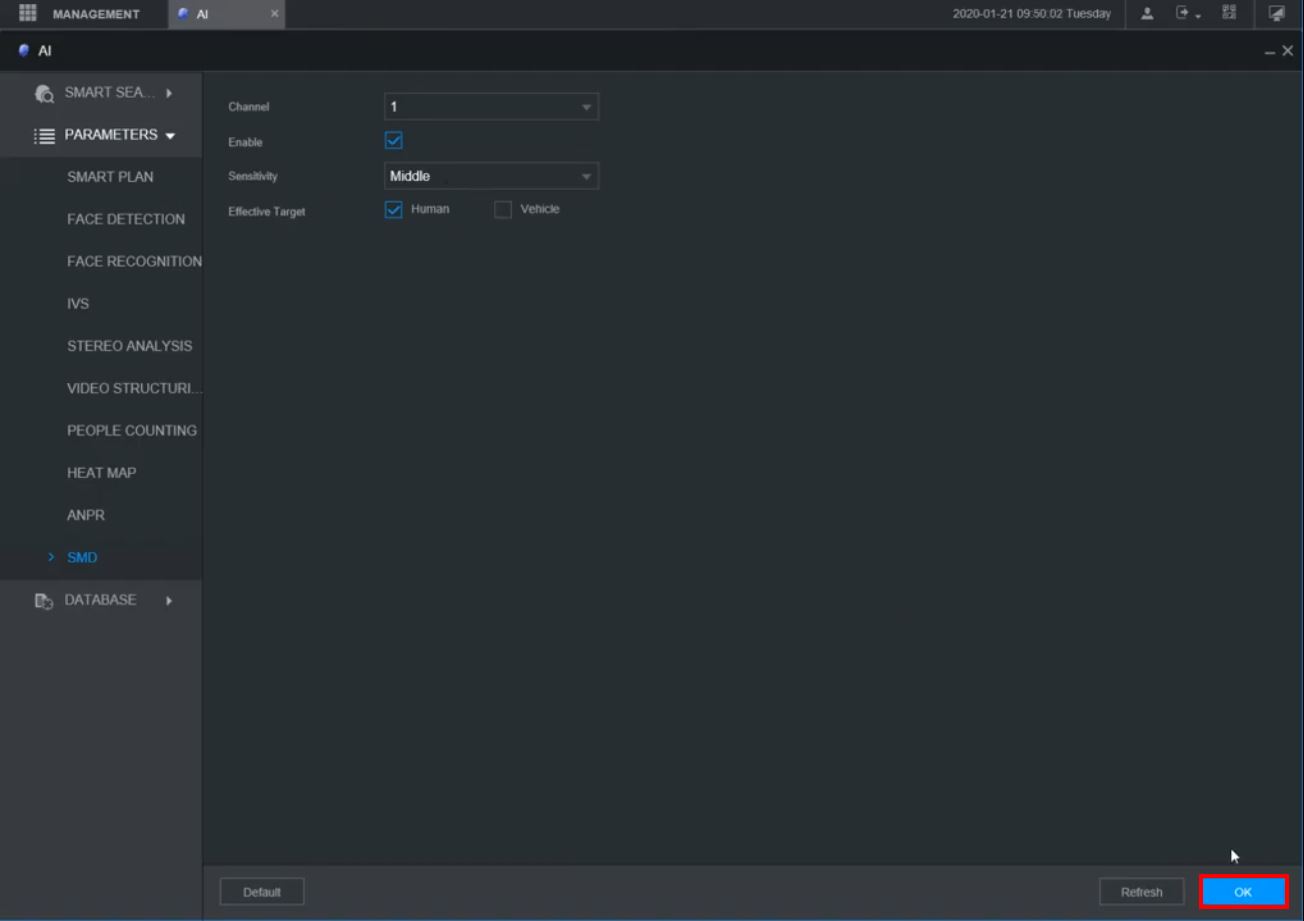Collapse the Parameters section arrow
This screenshot has width=1304, height=921.
click(x=171, y=135)
